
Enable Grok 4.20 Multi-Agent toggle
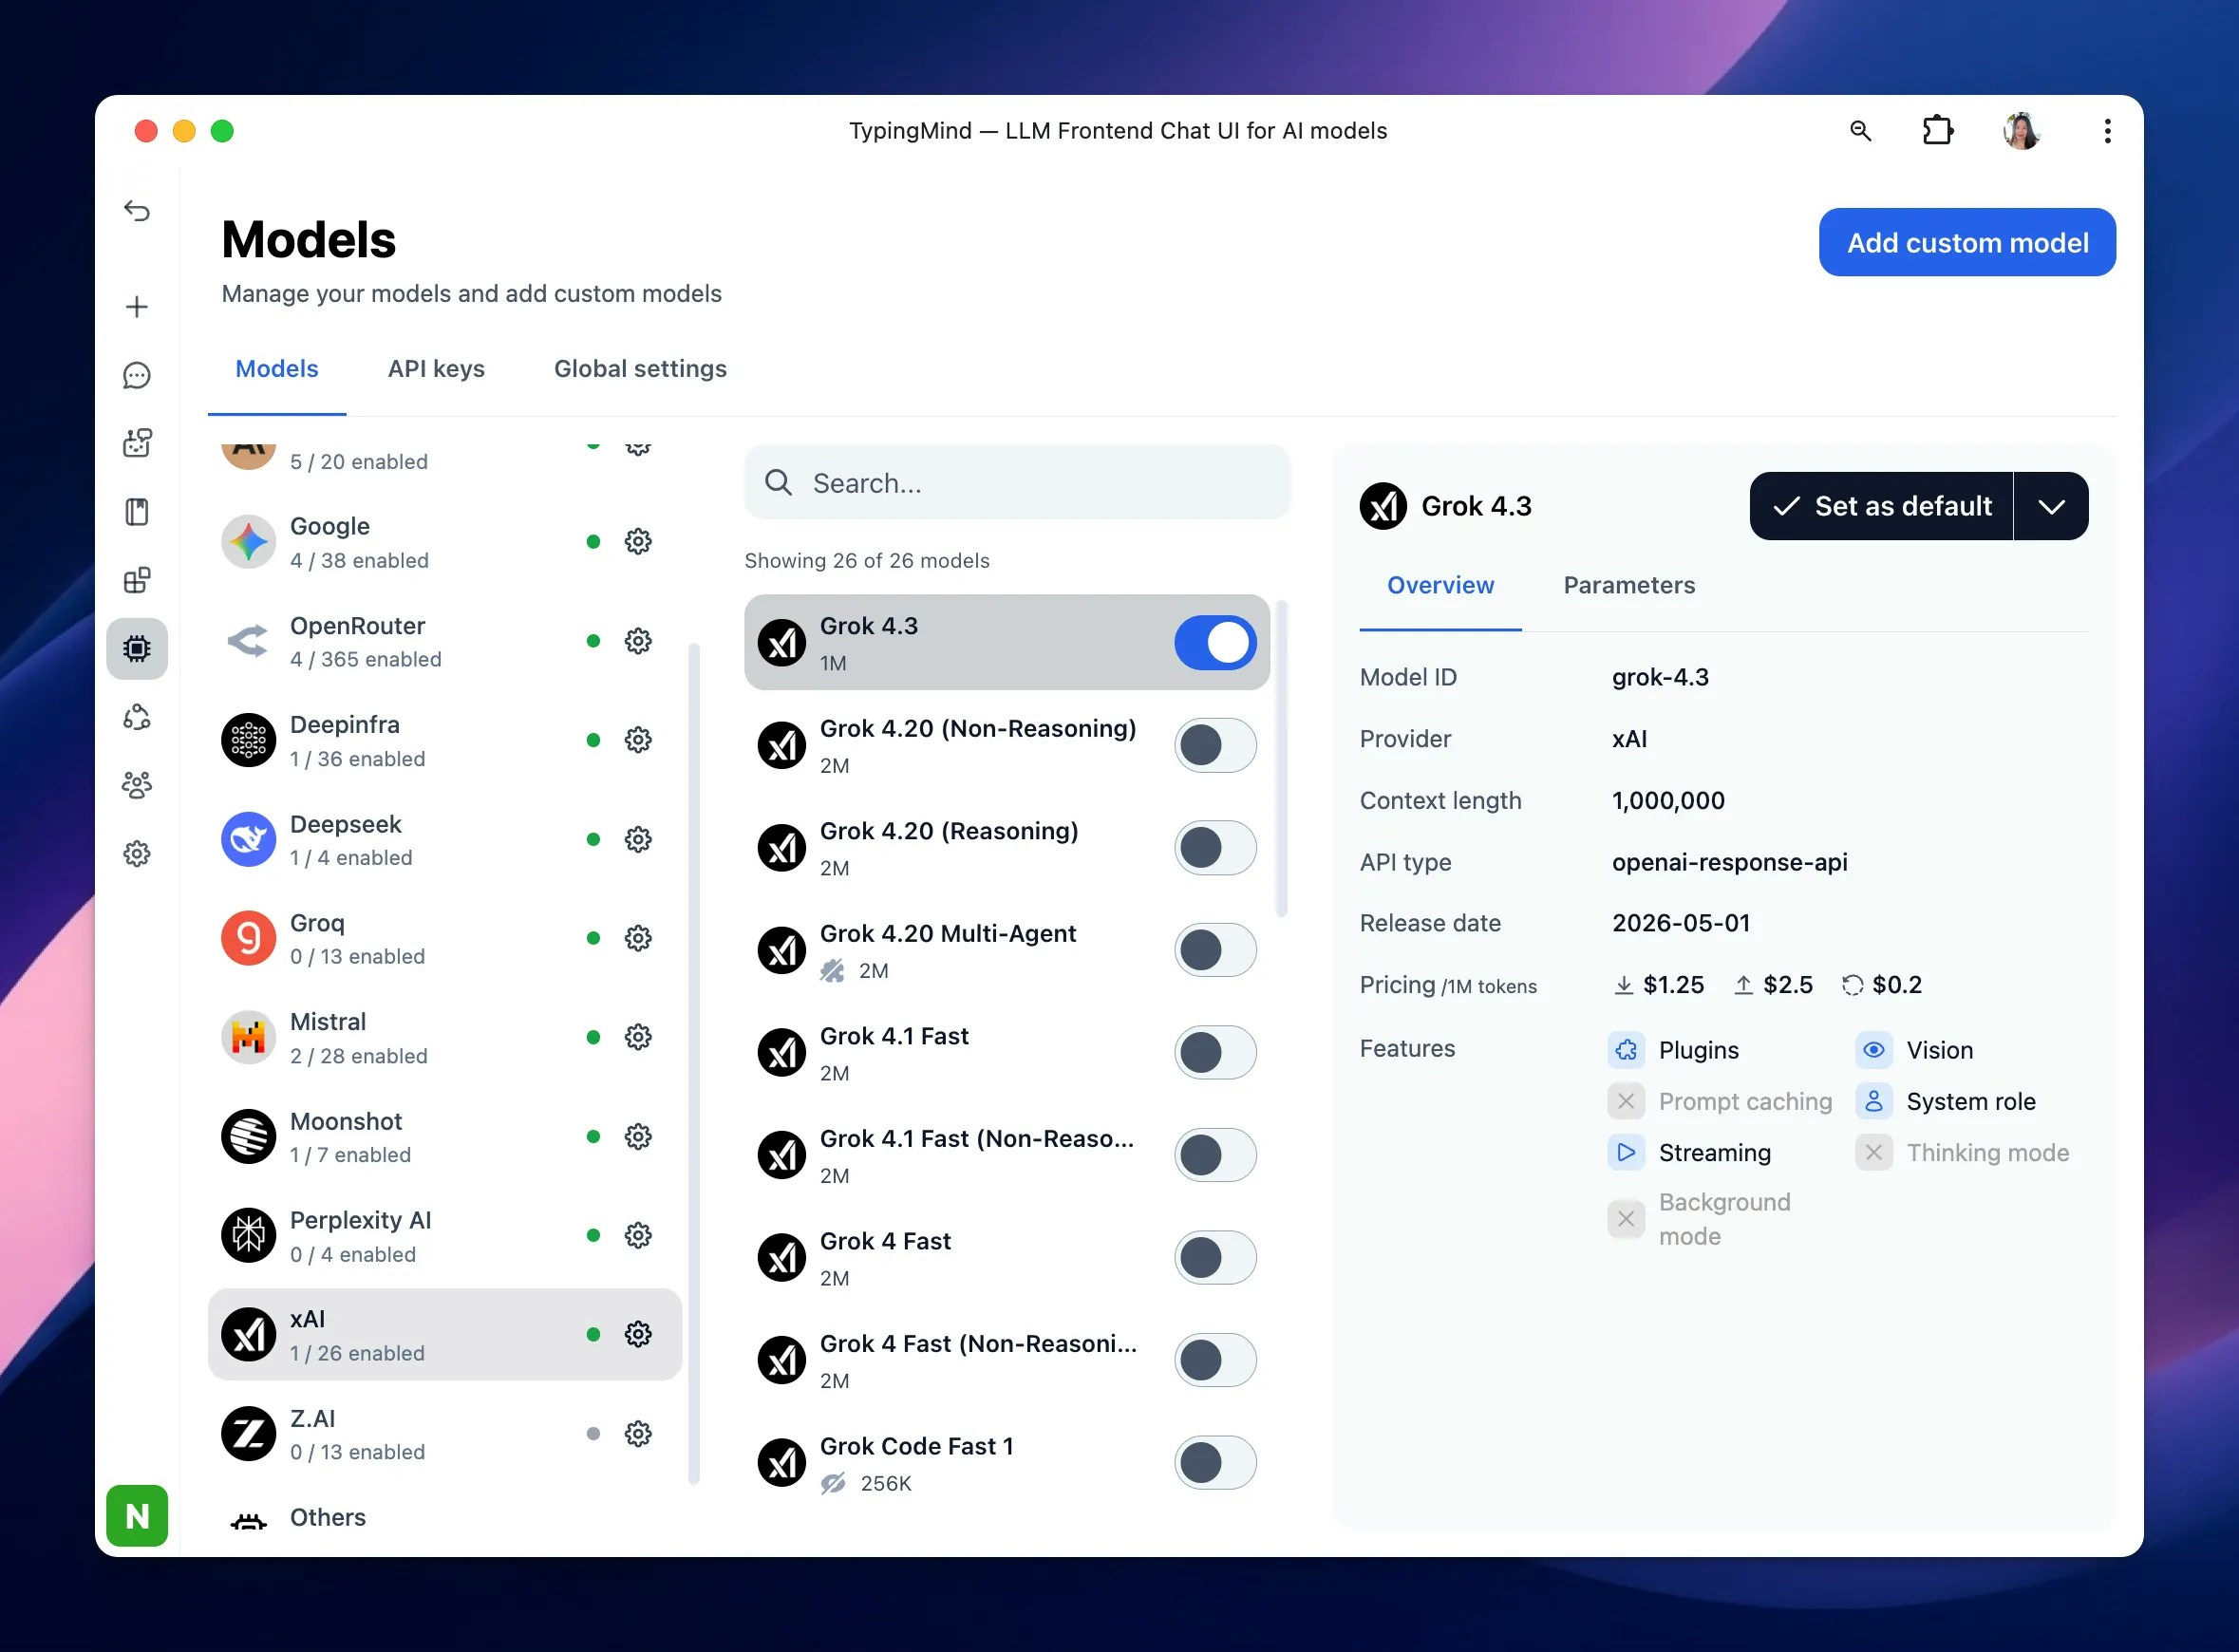[x=1215, y=950]
